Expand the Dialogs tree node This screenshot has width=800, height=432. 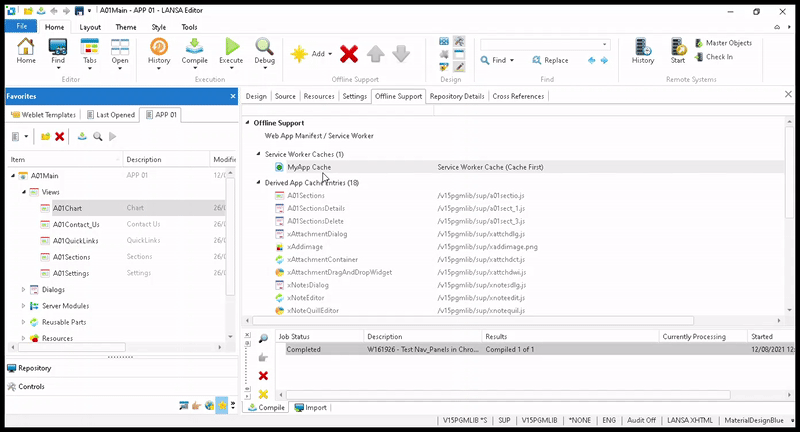pyautogui.click(x=23, y=290)
